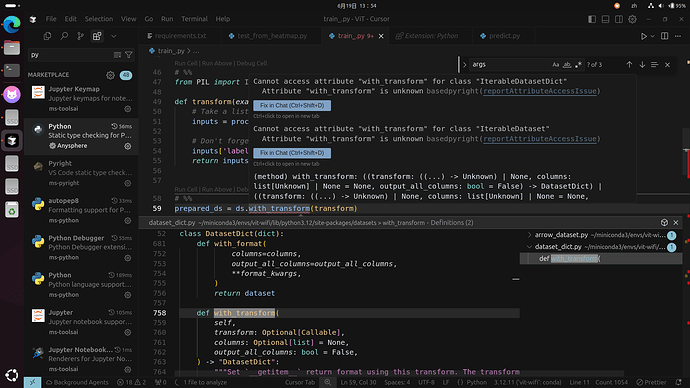Go to previous find match arrow

click(x=629, y=65)
